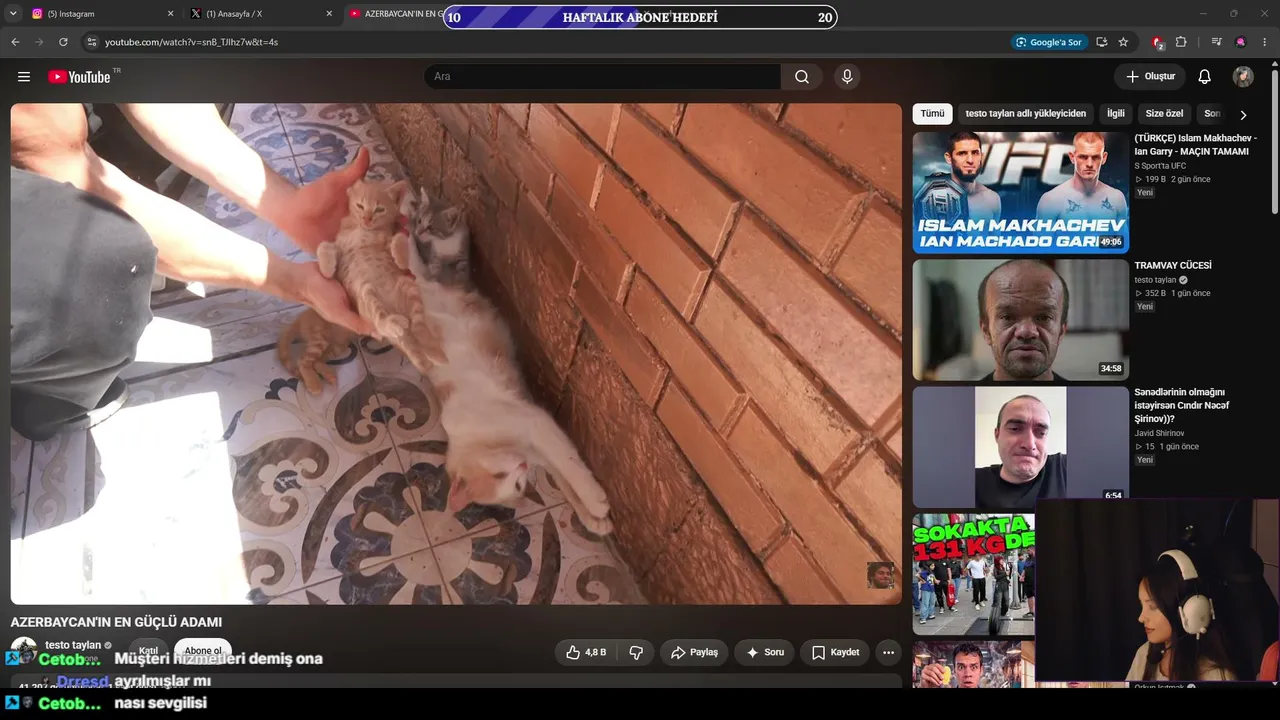Click the search magnifier button
The image size is (1280, 720).
[802, 77]
